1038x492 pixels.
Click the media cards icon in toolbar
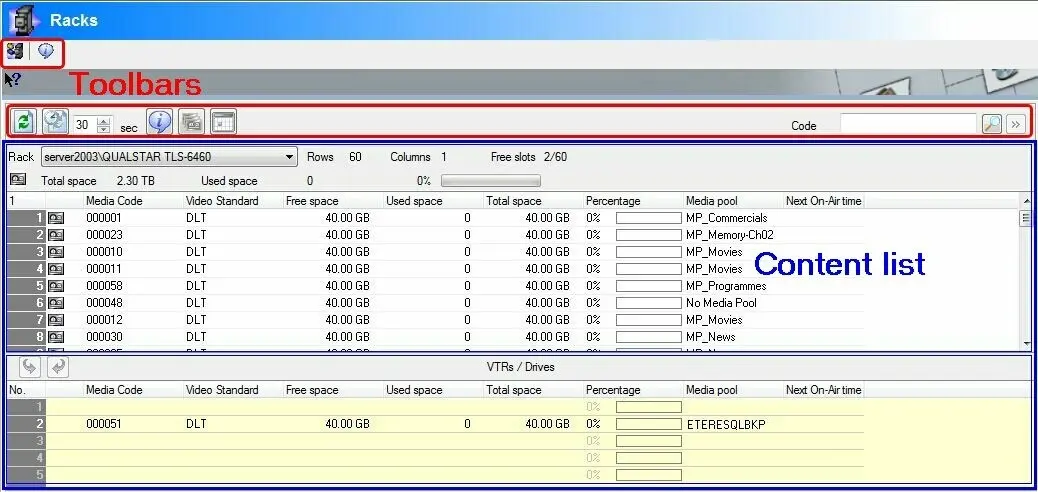[x=192, y=123]
